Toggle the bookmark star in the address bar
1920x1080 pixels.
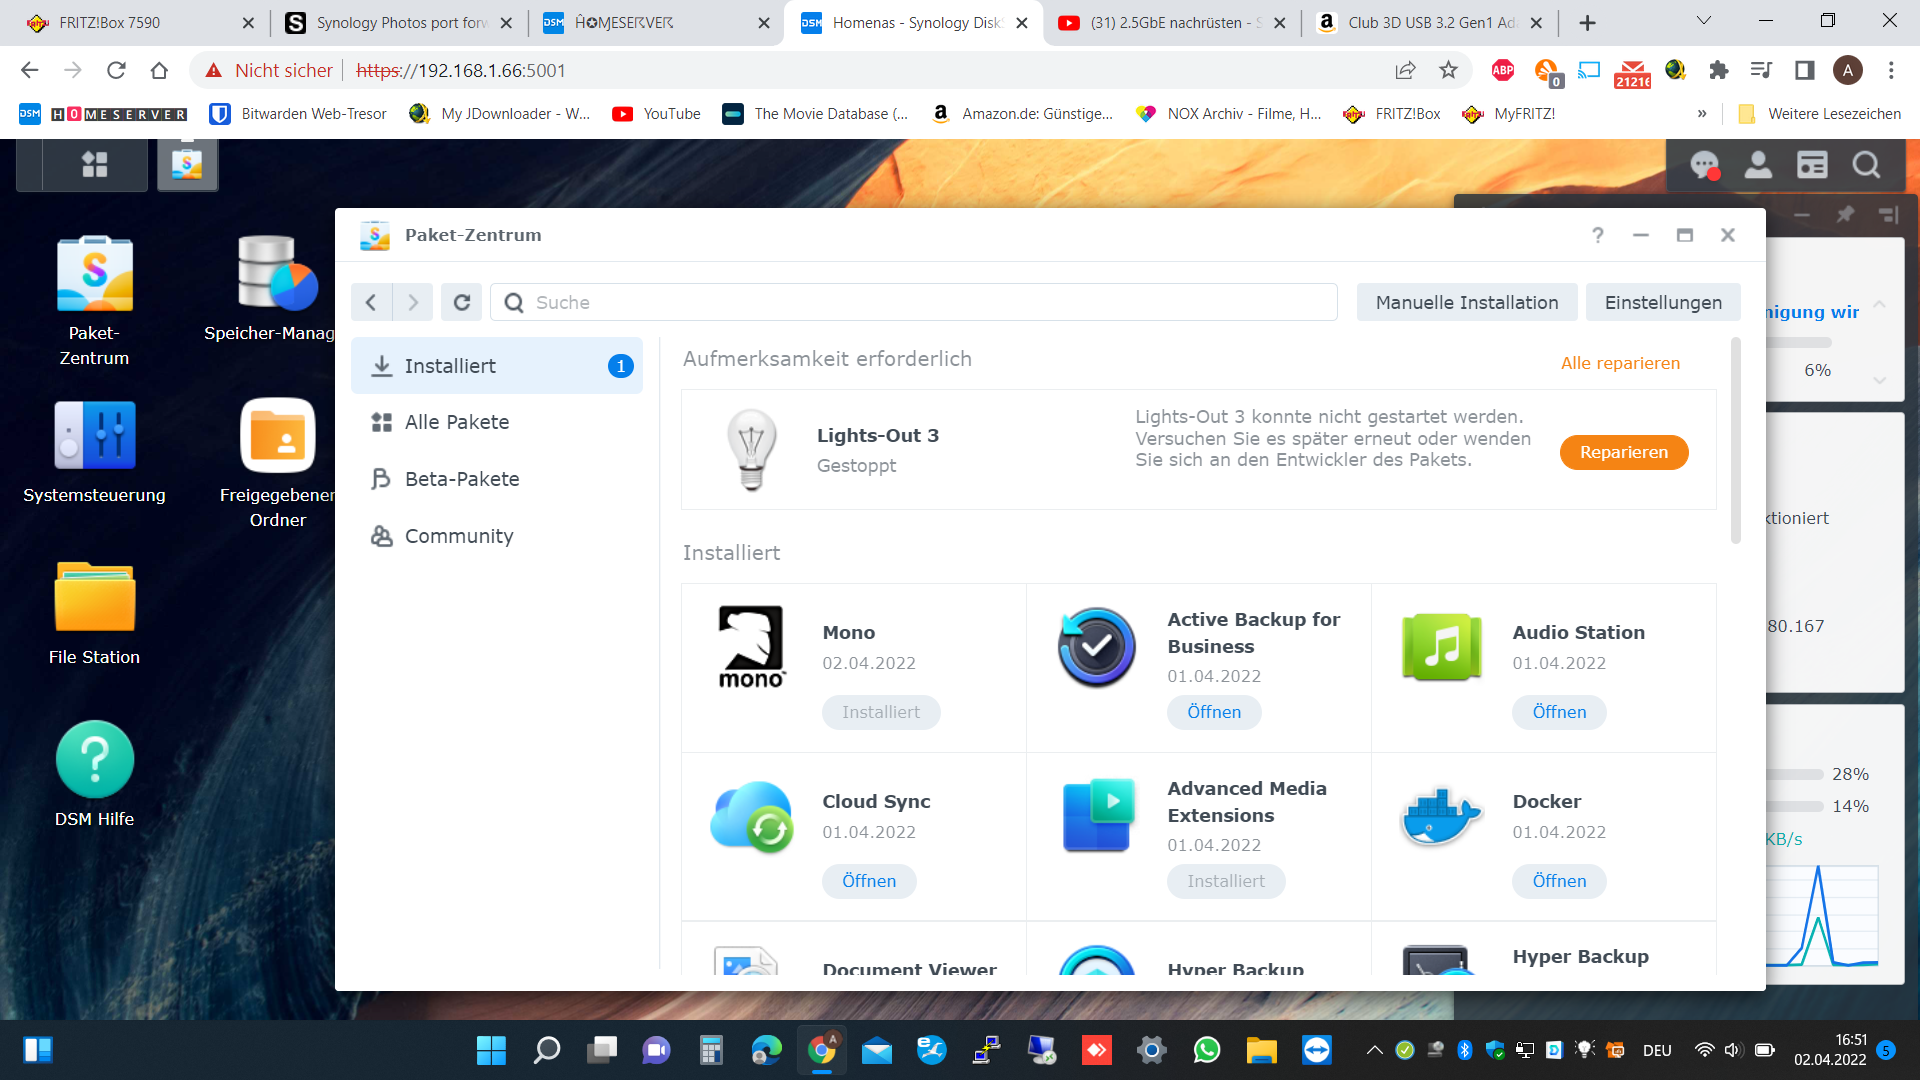[1449, 70]
